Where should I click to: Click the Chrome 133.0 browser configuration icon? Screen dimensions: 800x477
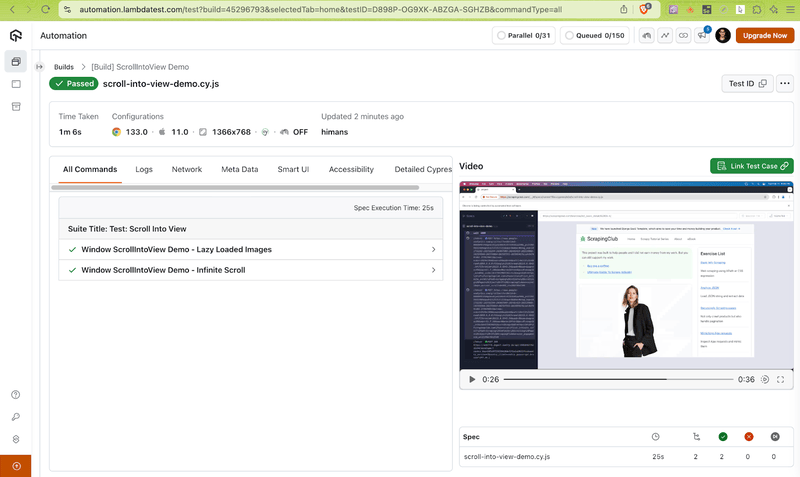tap(116, 132)
